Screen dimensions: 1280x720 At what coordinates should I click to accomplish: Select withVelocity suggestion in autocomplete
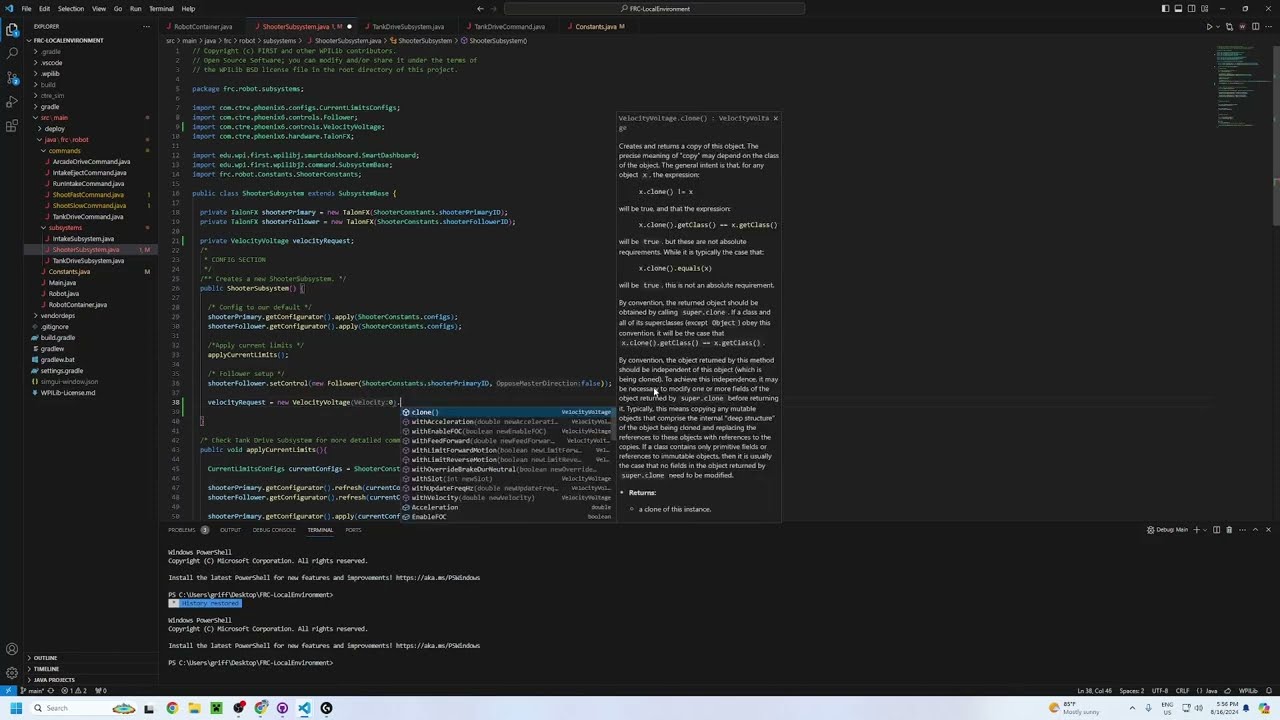click(x=507, y=498)
